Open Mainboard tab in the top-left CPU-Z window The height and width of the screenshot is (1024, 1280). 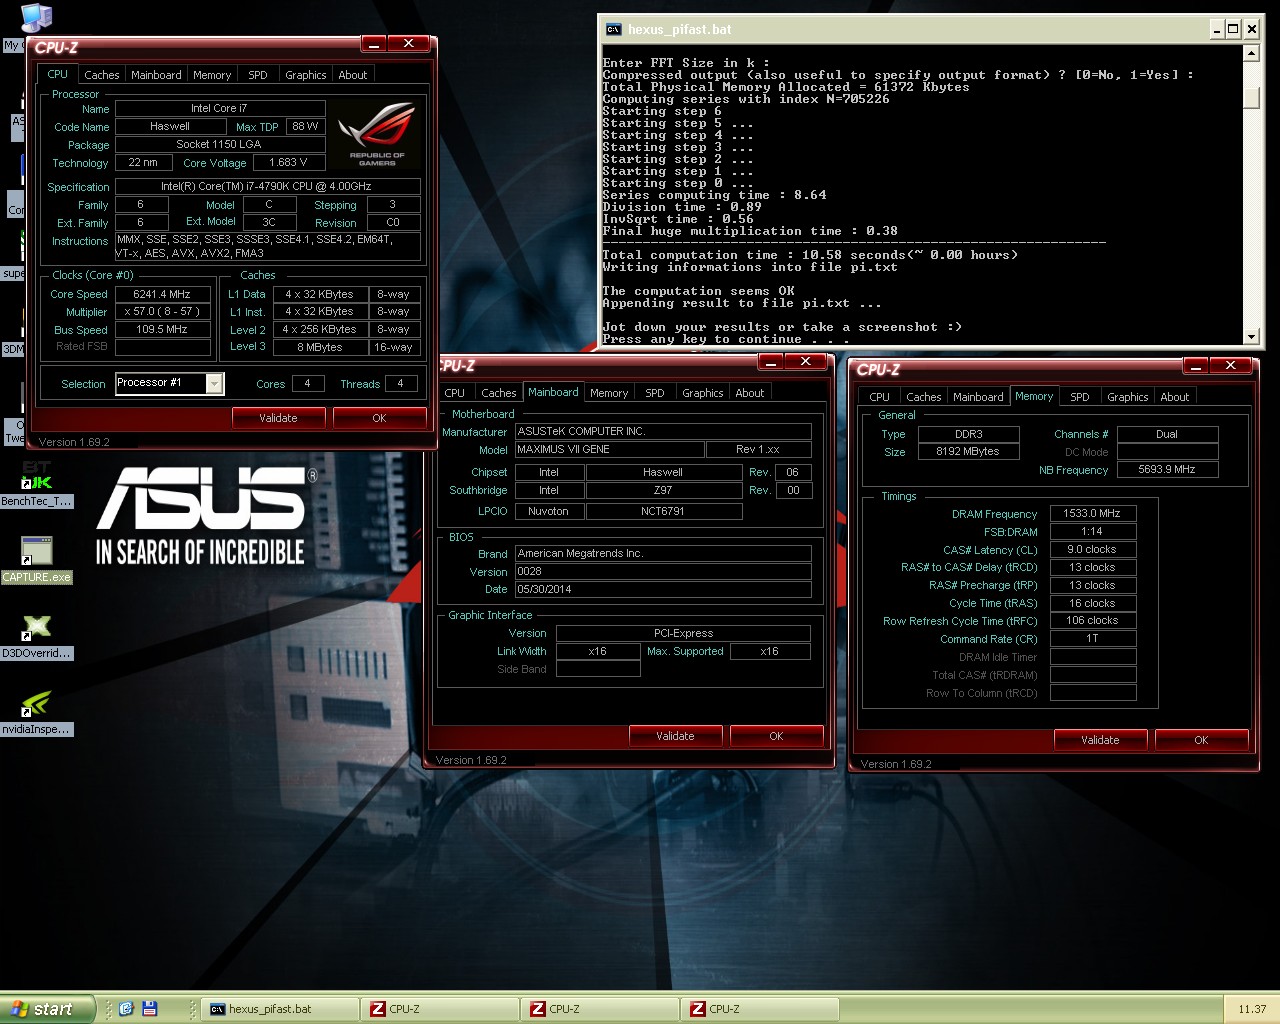[x=156, y=75]
